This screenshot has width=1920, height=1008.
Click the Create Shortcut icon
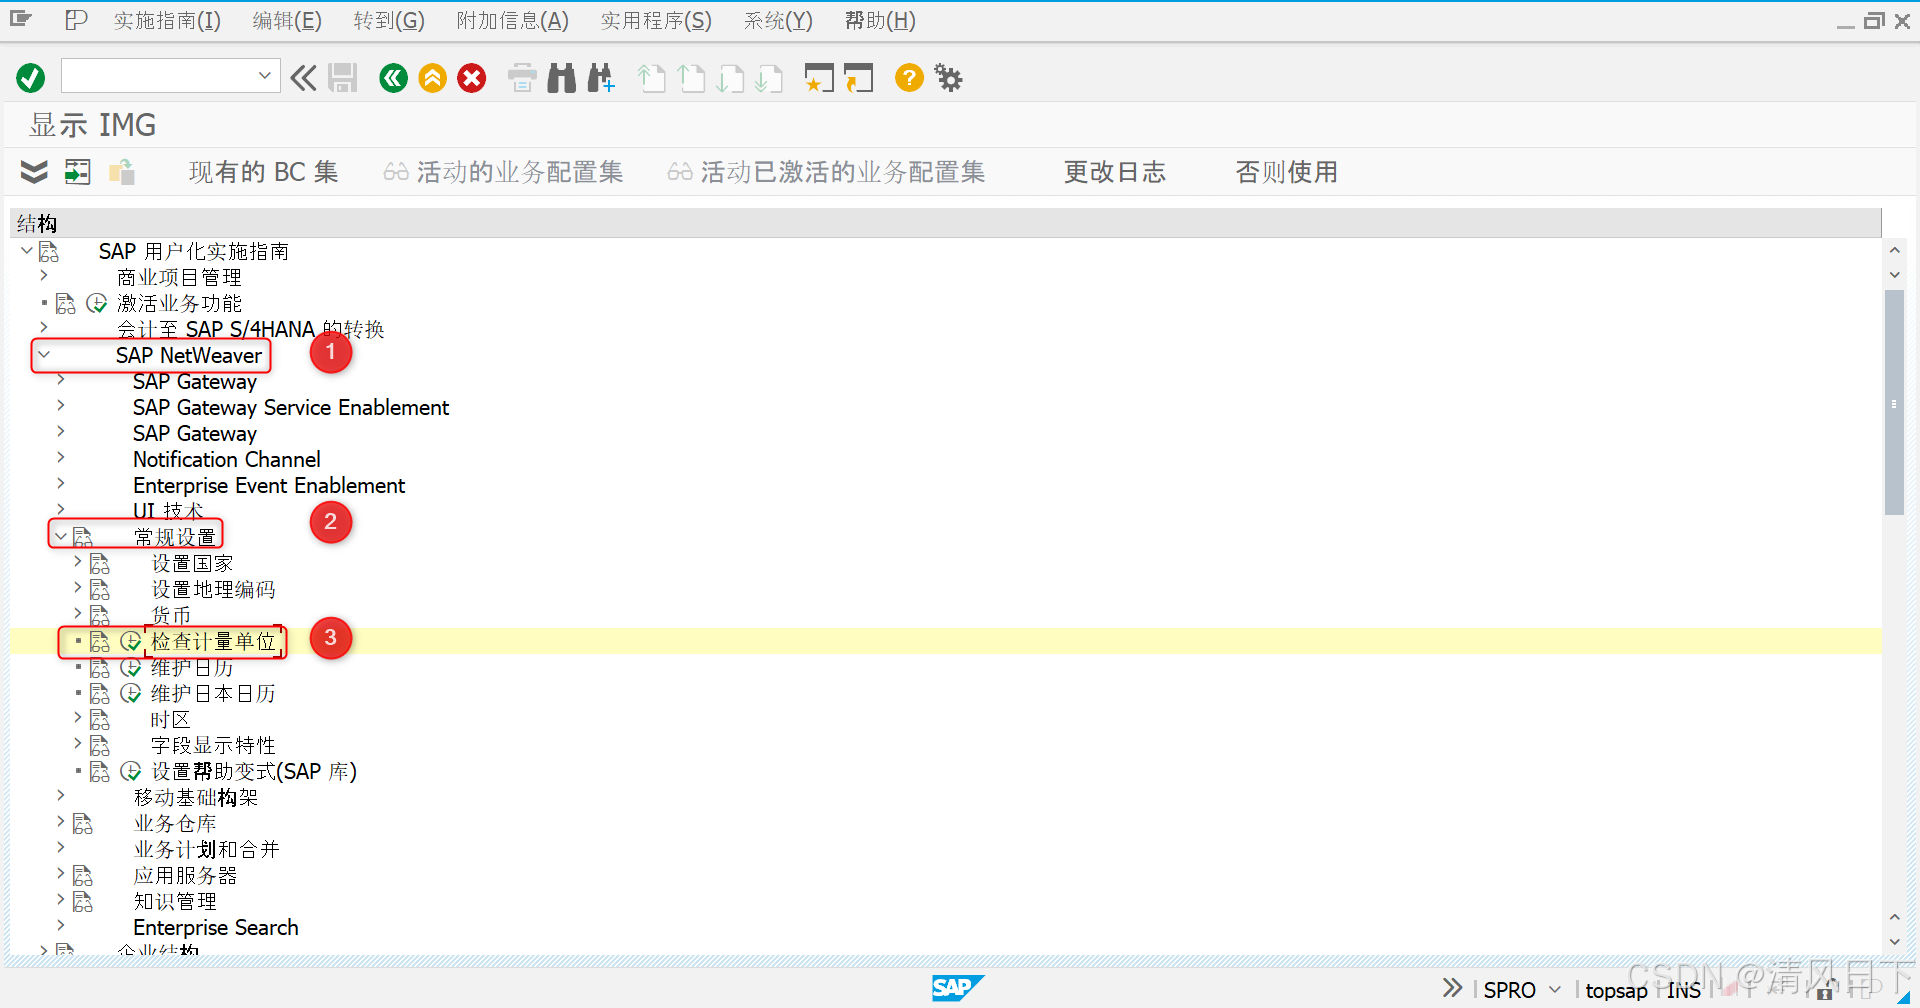tap(858, 78)
